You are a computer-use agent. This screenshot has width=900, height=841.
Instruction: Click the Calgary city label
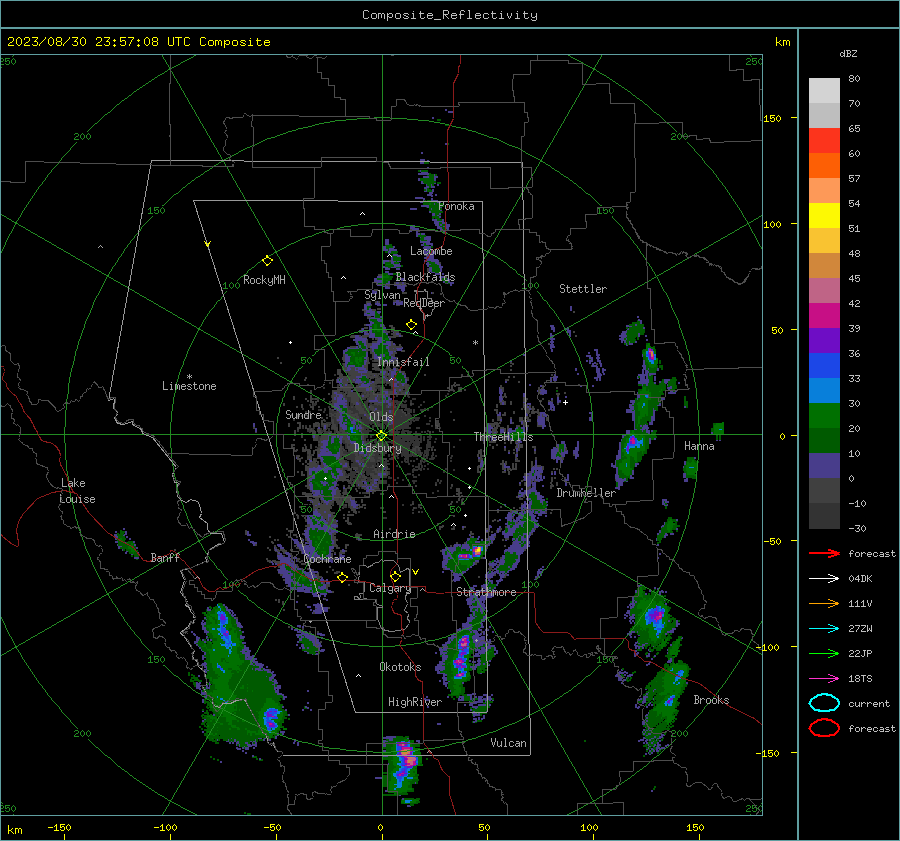pyautogui.click(x=390, y=588)
